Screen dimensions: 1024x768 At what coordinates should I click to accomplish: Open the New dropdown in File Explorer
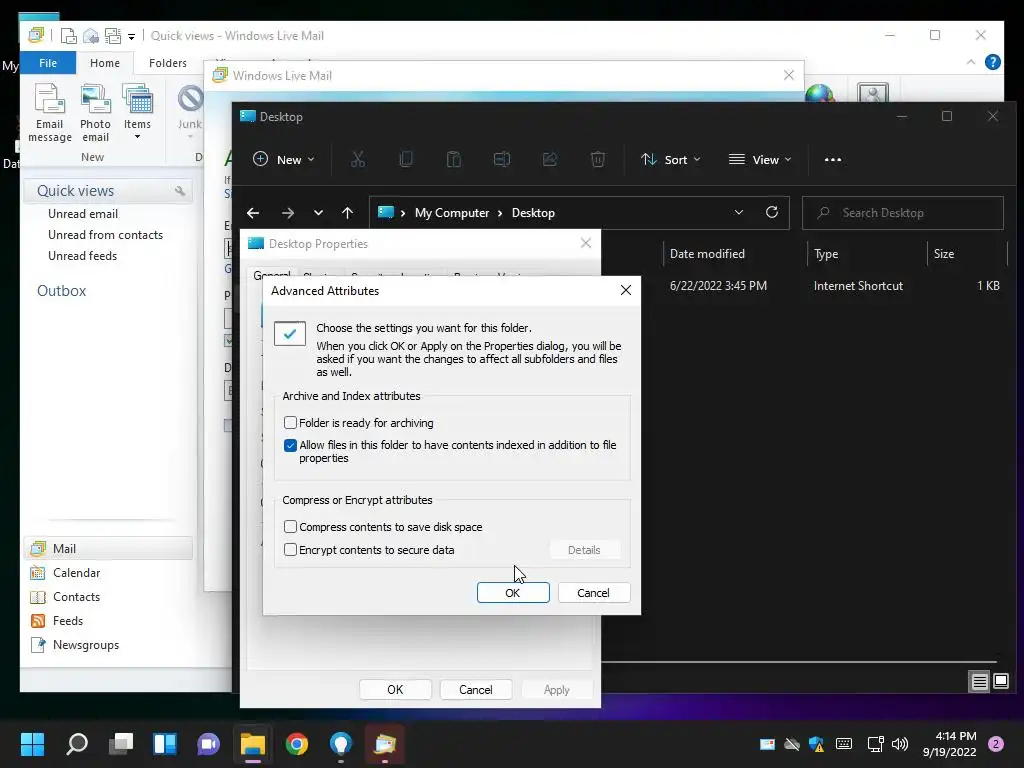[x=284, y=159]
